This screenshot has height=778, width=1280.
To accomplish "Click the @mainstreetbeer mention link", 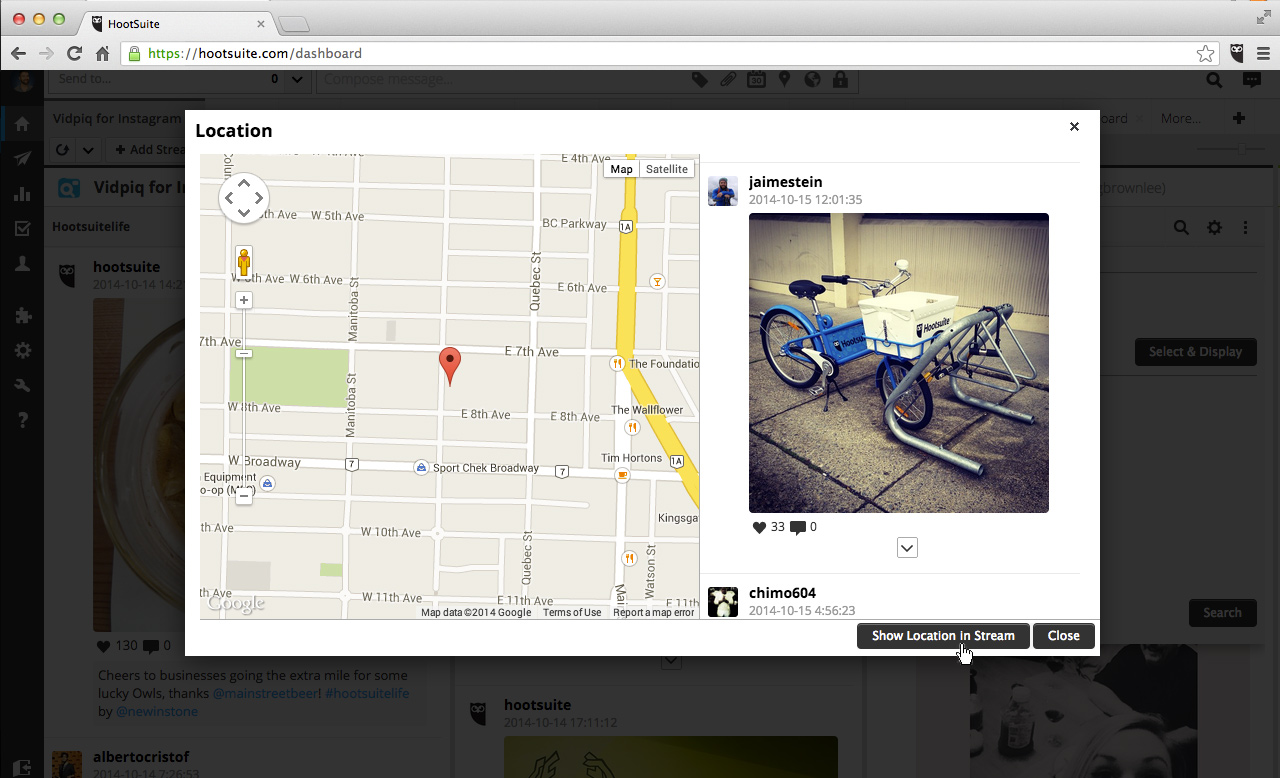I will [x=264, y=693].
